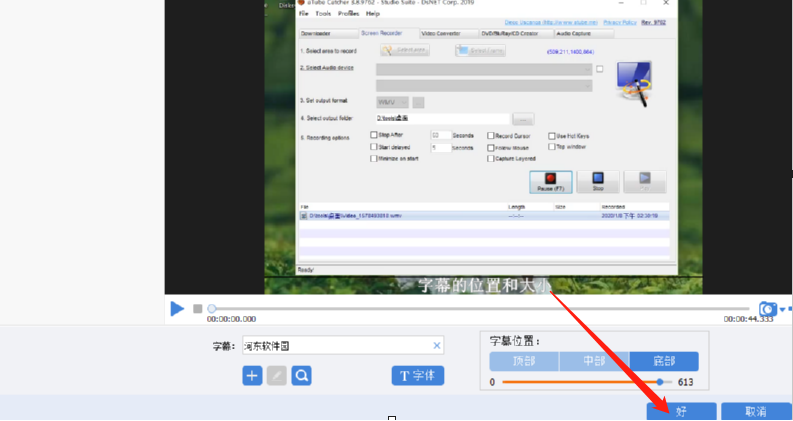Expand the first audio device dropdown
This screenshot has width=793, height=421.
(x=484, y=69)
